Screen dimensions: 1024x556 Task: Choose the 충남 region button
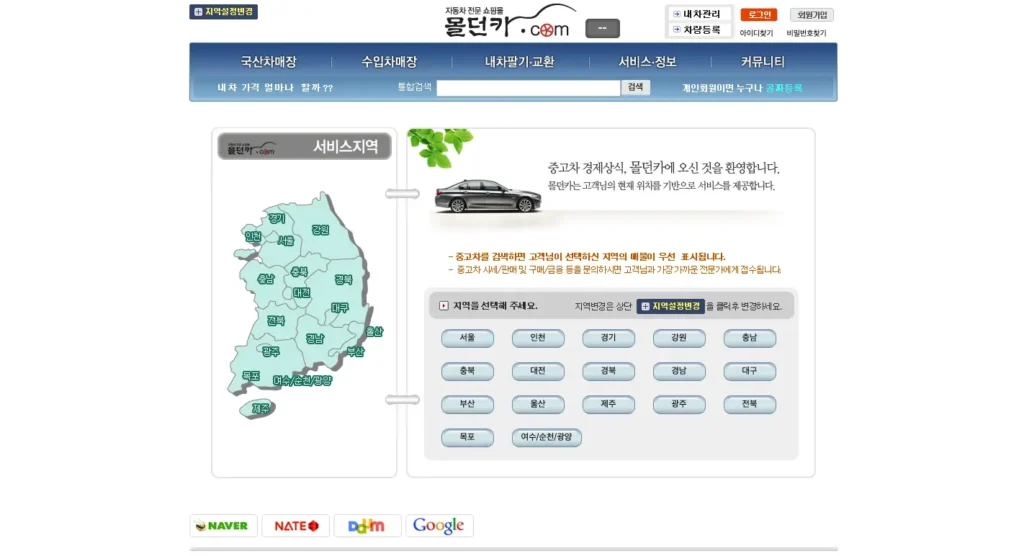coord(749,338)
